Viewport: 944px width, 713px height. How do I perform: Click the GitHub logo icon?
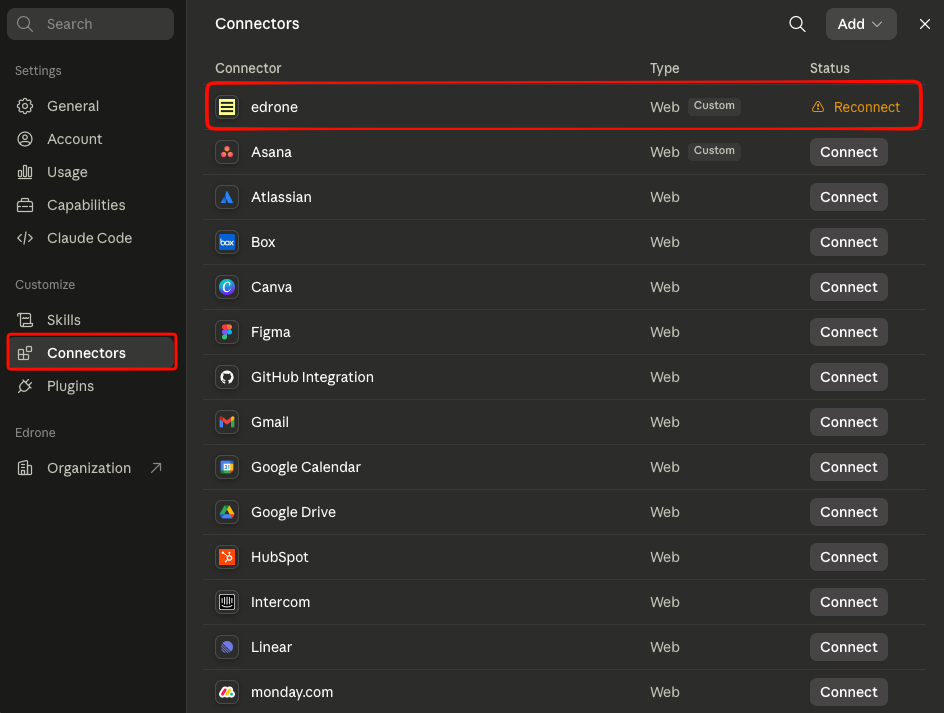(x=227, y=377)
